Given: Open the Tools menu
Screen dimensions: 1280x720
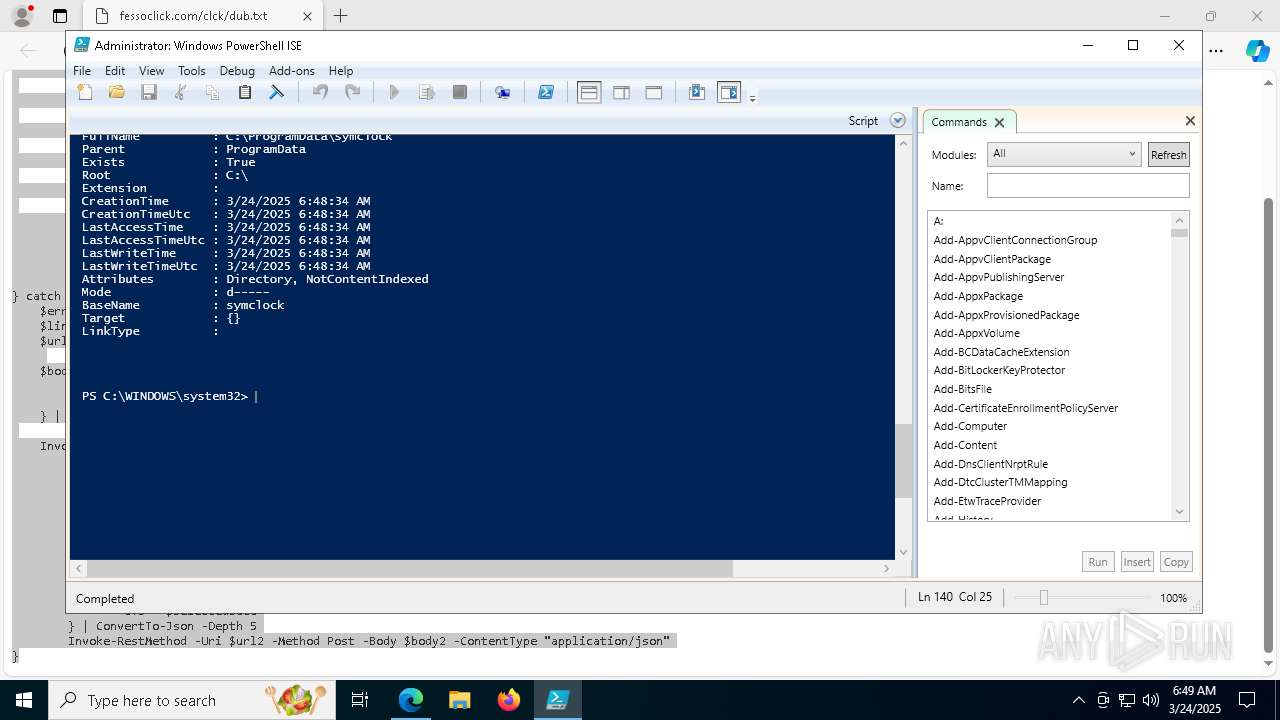Looking at the screenshot, I should coord(191,71).
